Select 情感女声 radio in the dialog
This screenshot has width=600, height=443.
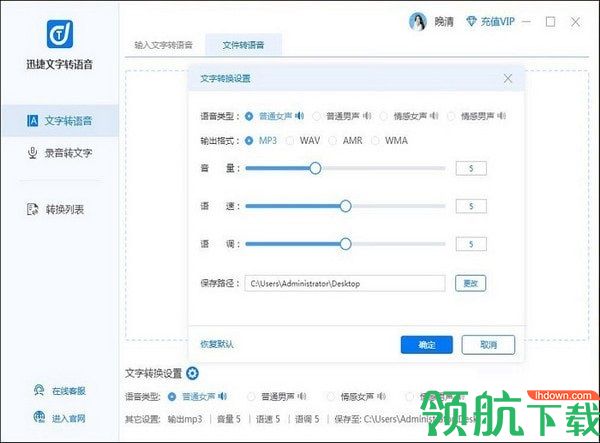[383, 116]
